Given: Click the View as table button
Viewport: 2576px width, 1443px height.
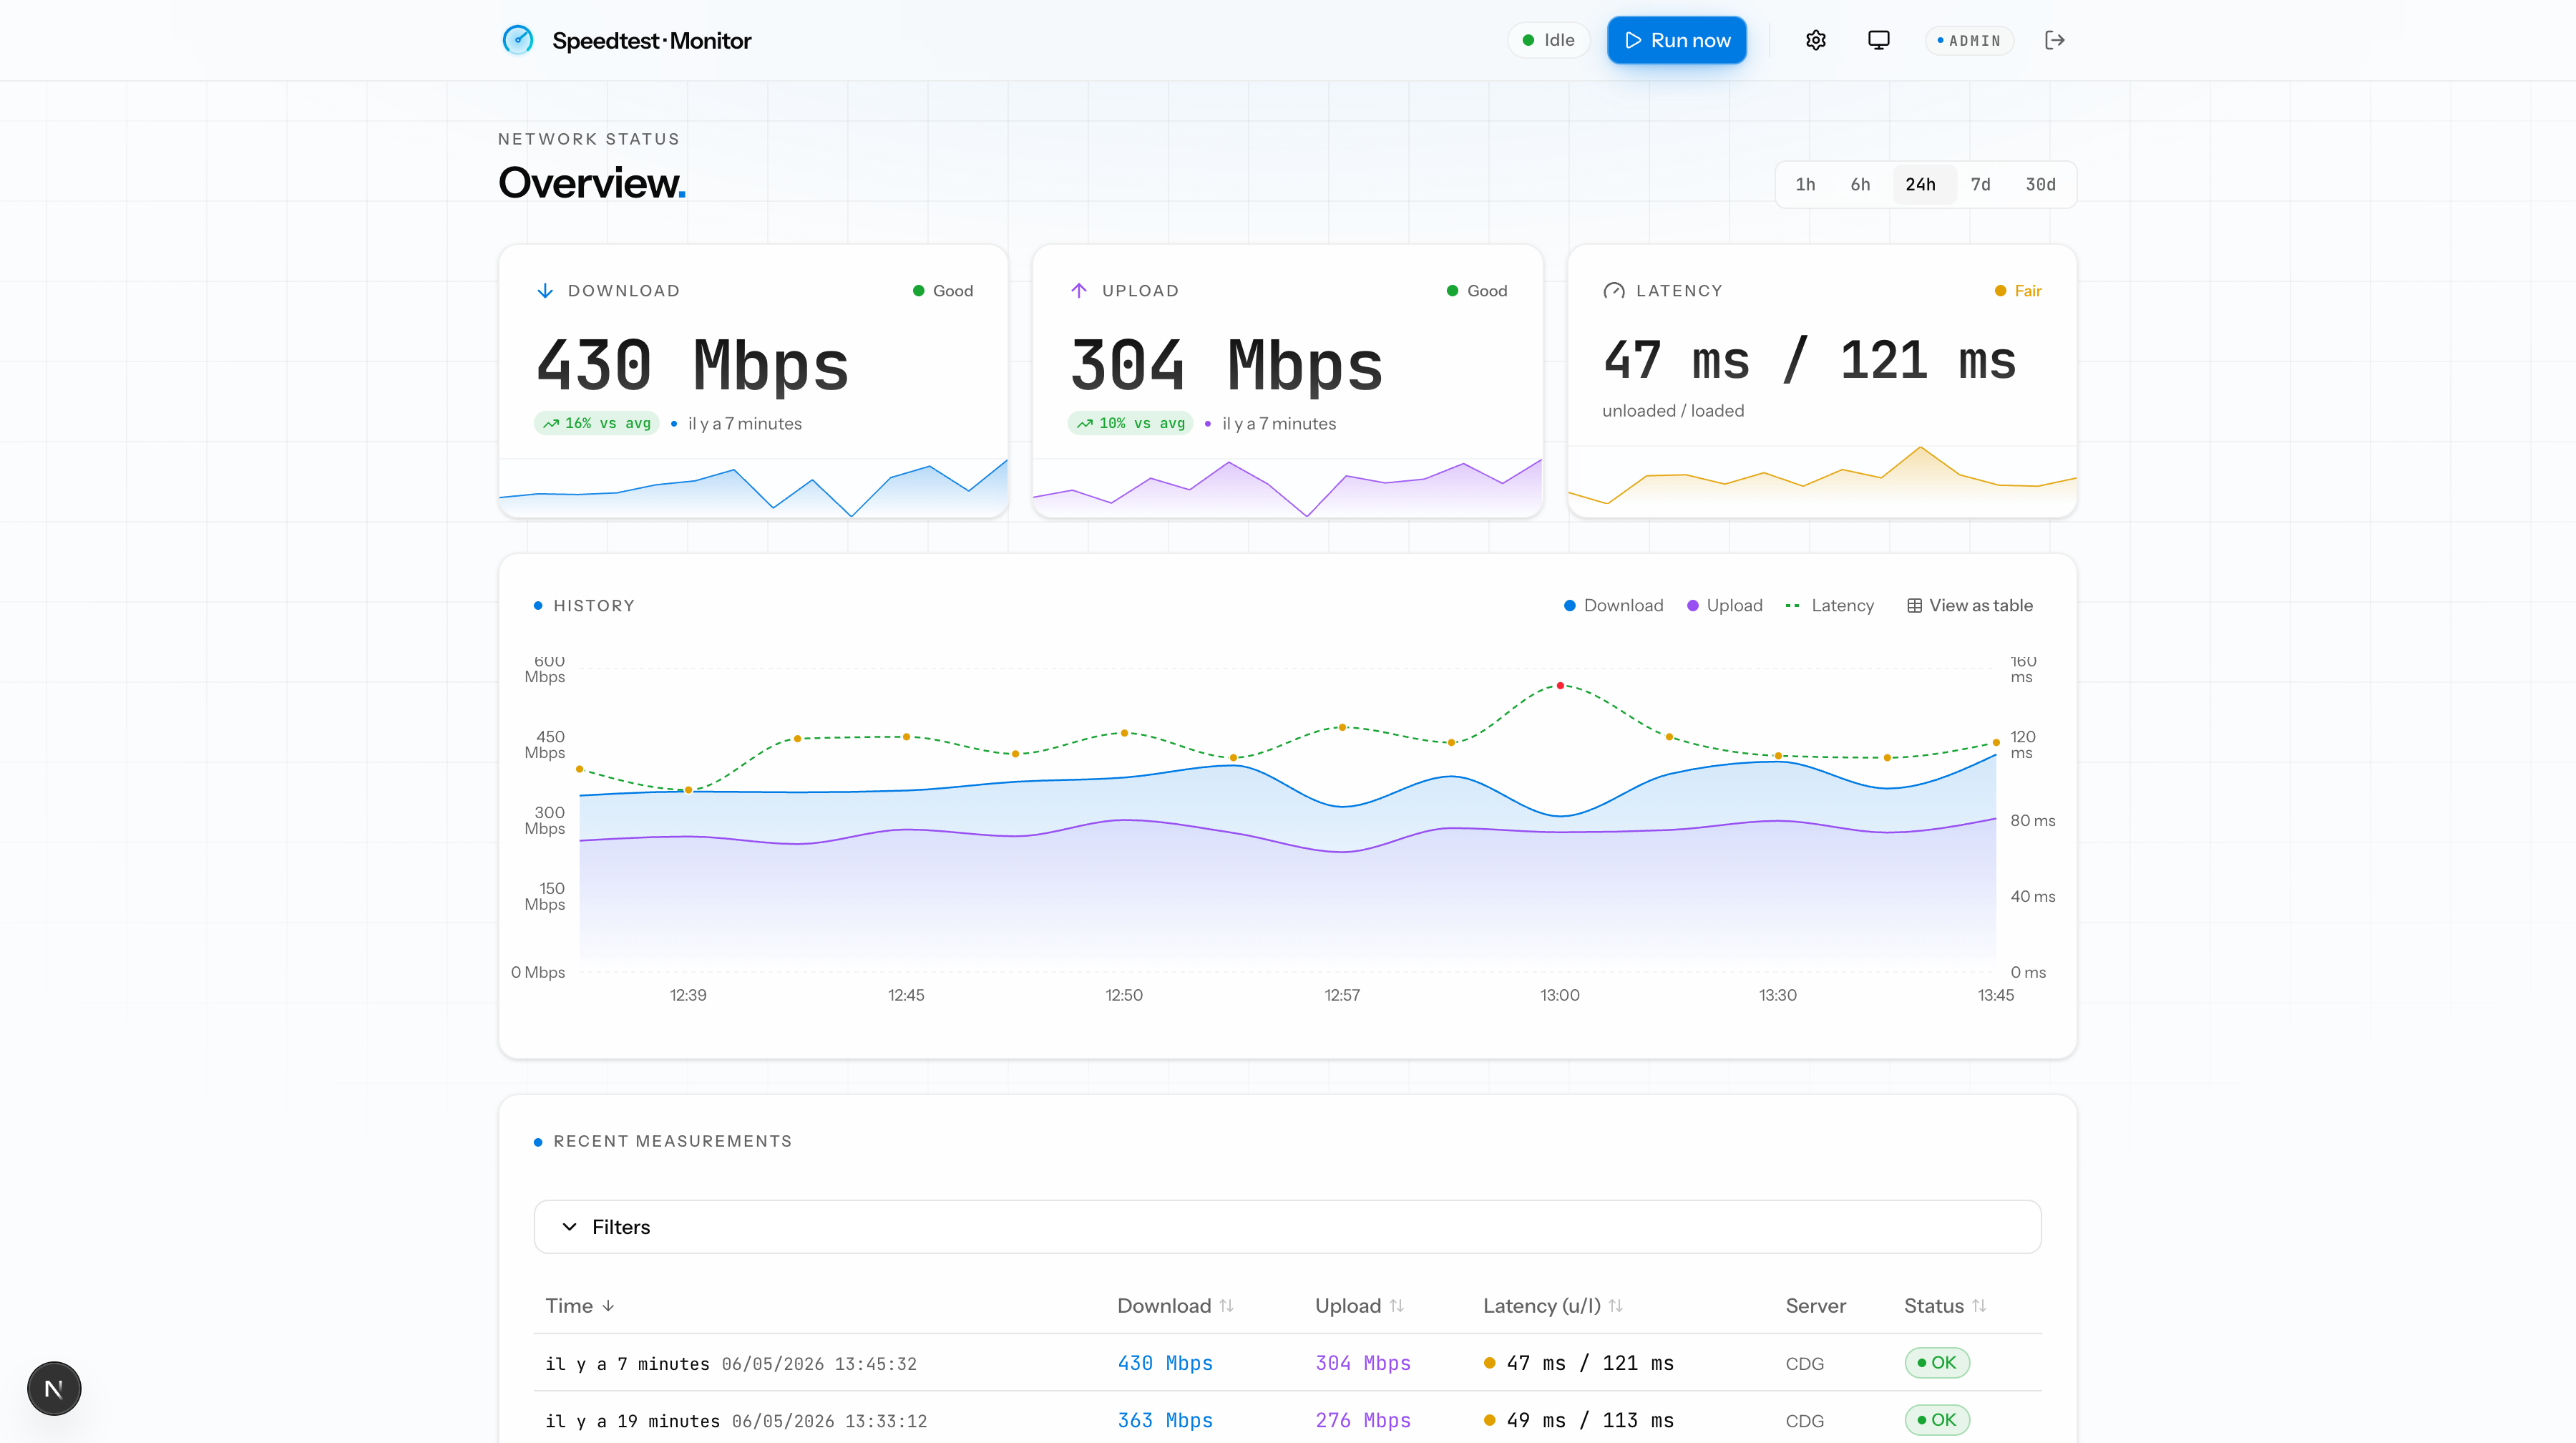Looking at the screenshot, I should (1969, 606).
